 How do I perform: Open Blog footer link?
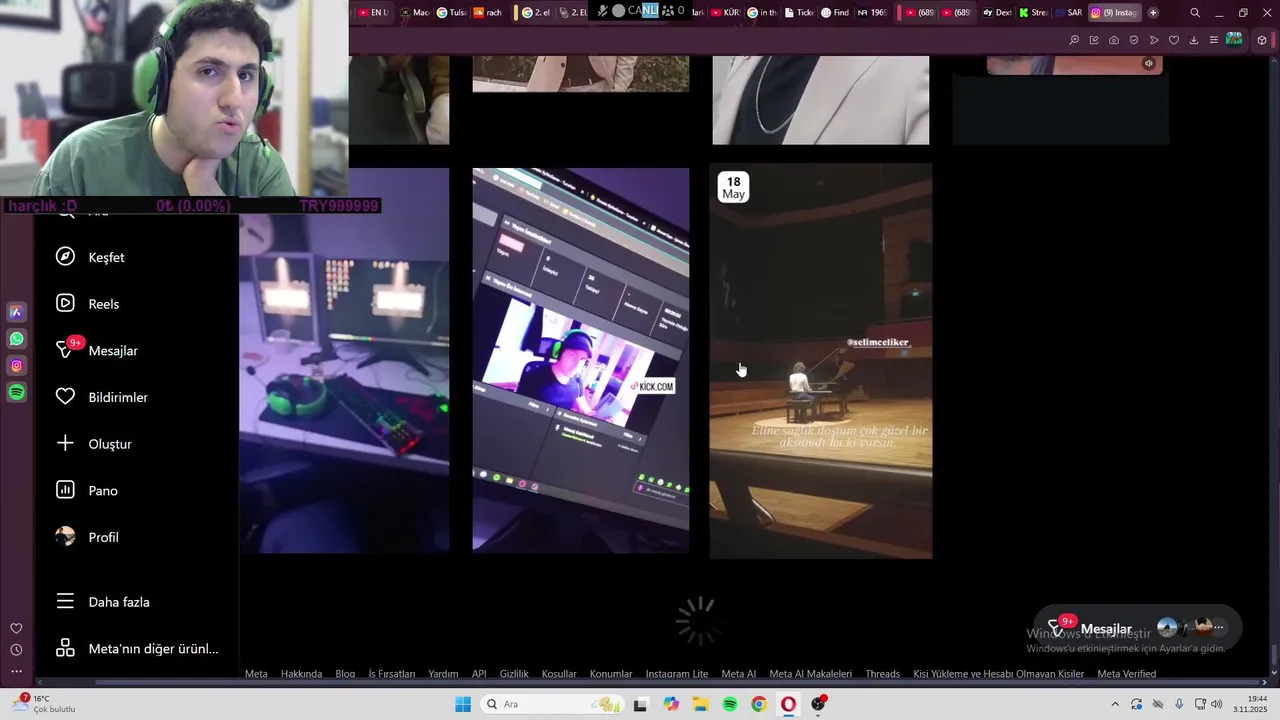click(x=345, y=674)
